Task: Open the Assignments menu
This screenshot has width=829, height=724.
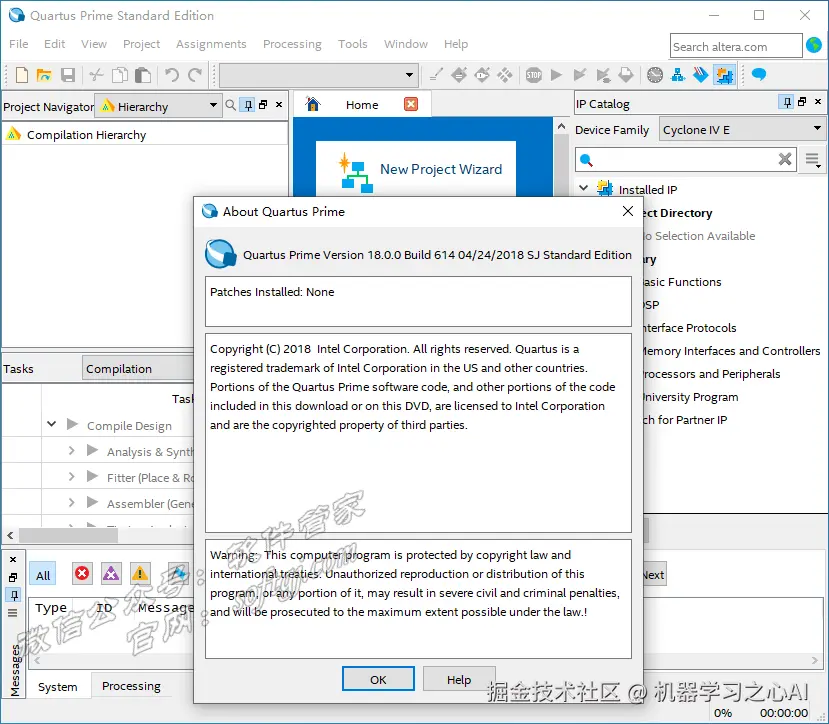Action: 211,44
